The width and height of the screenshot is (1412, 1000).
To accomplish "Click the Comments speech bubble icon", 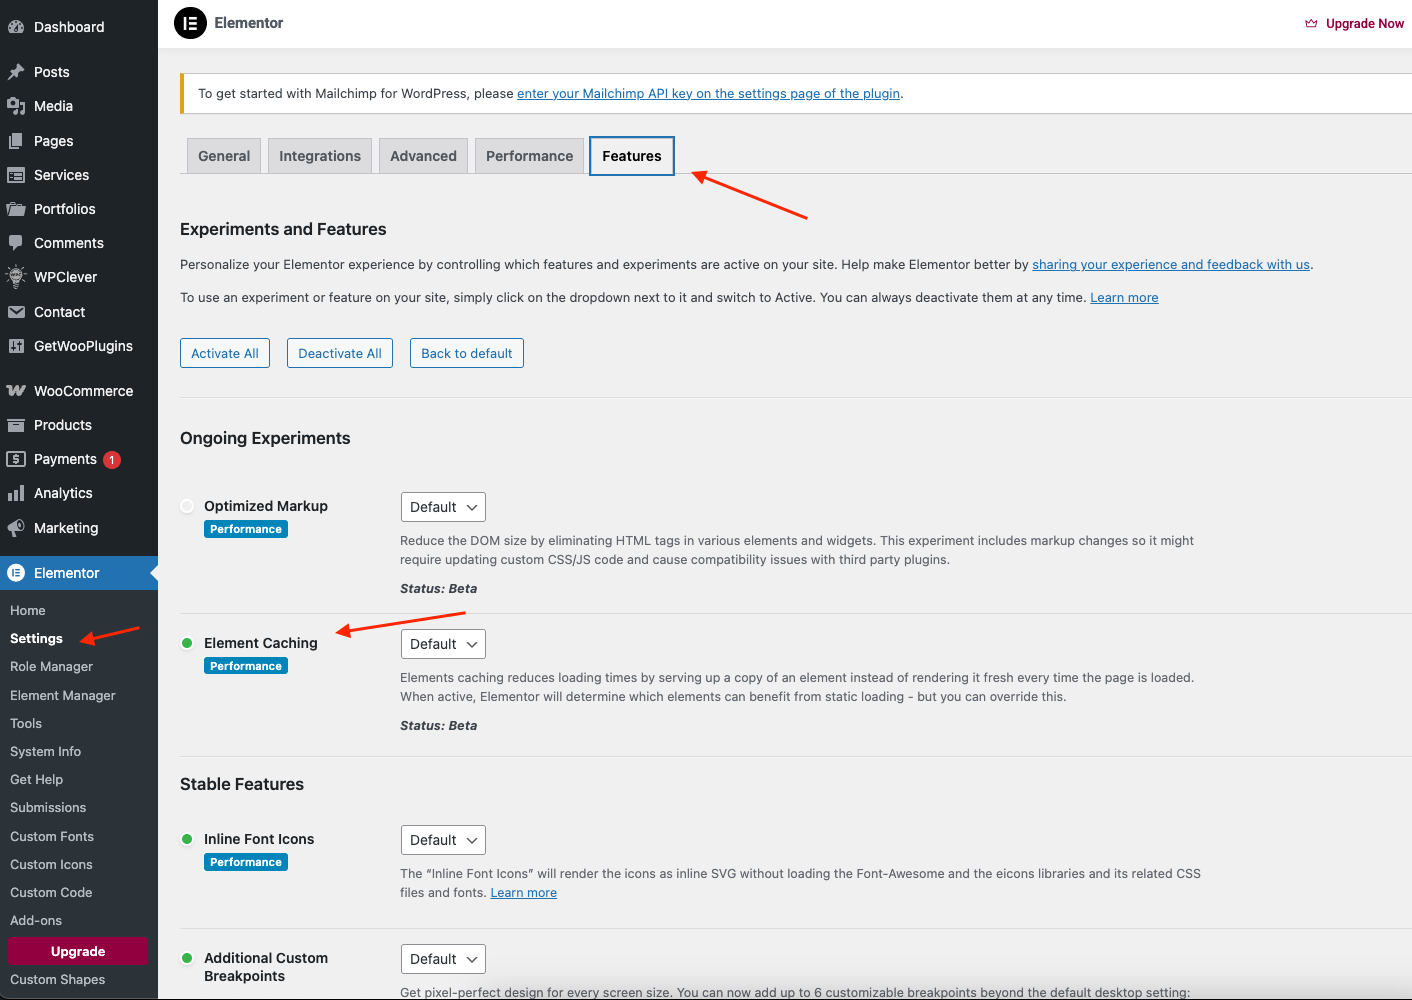I will (16, 243).
